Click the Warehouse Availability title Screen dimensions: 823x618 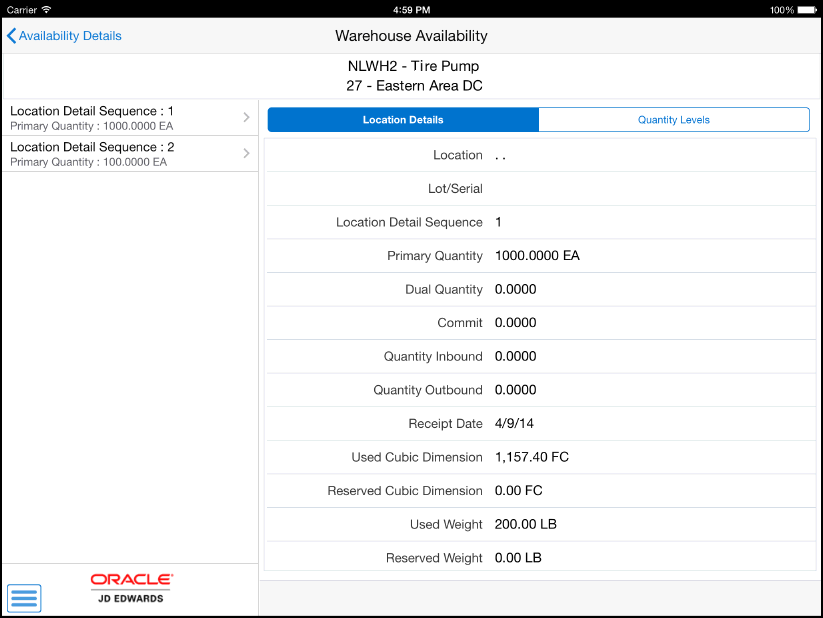pos(412,36)
